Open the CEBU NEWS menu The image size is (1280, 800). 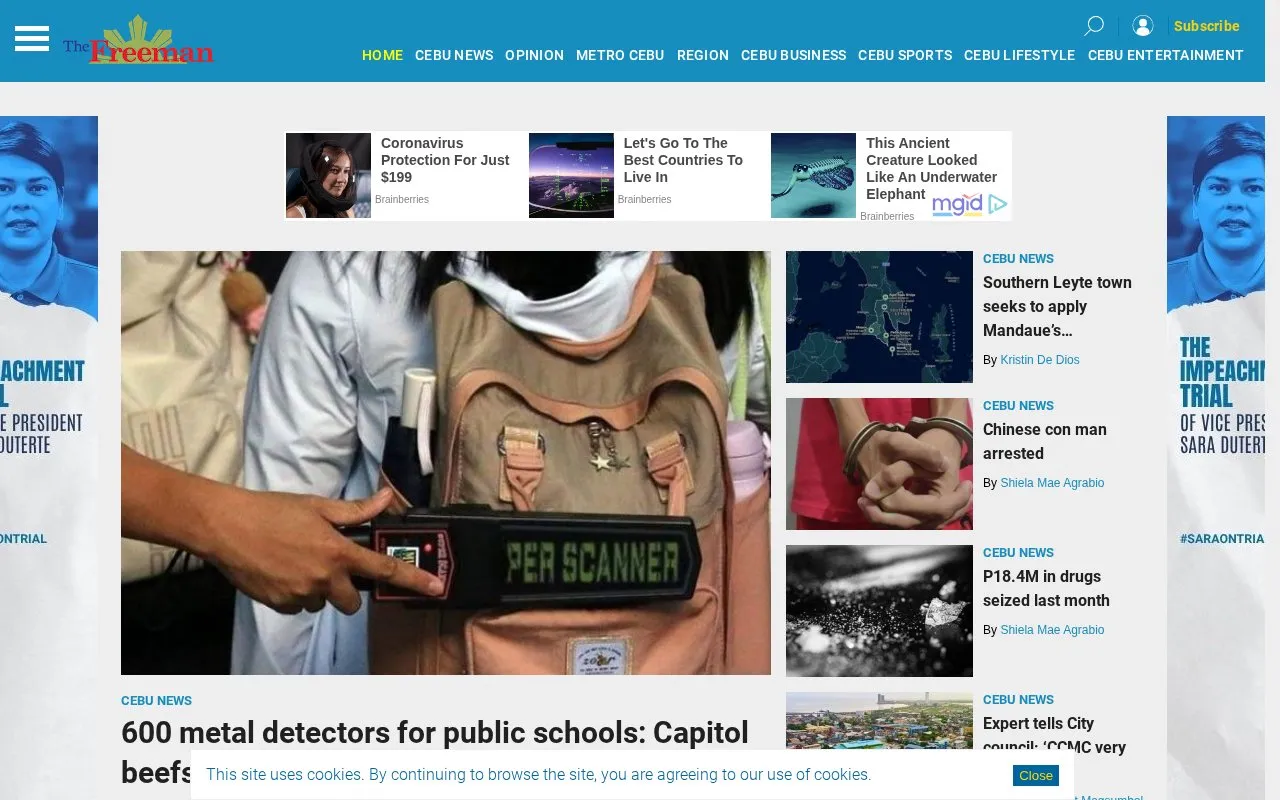(454, 55)
